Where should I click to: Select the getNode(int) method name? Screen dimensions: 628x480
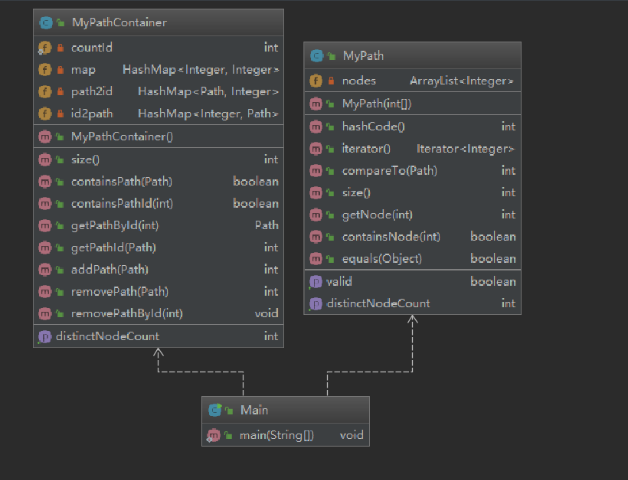pos(377,215)
